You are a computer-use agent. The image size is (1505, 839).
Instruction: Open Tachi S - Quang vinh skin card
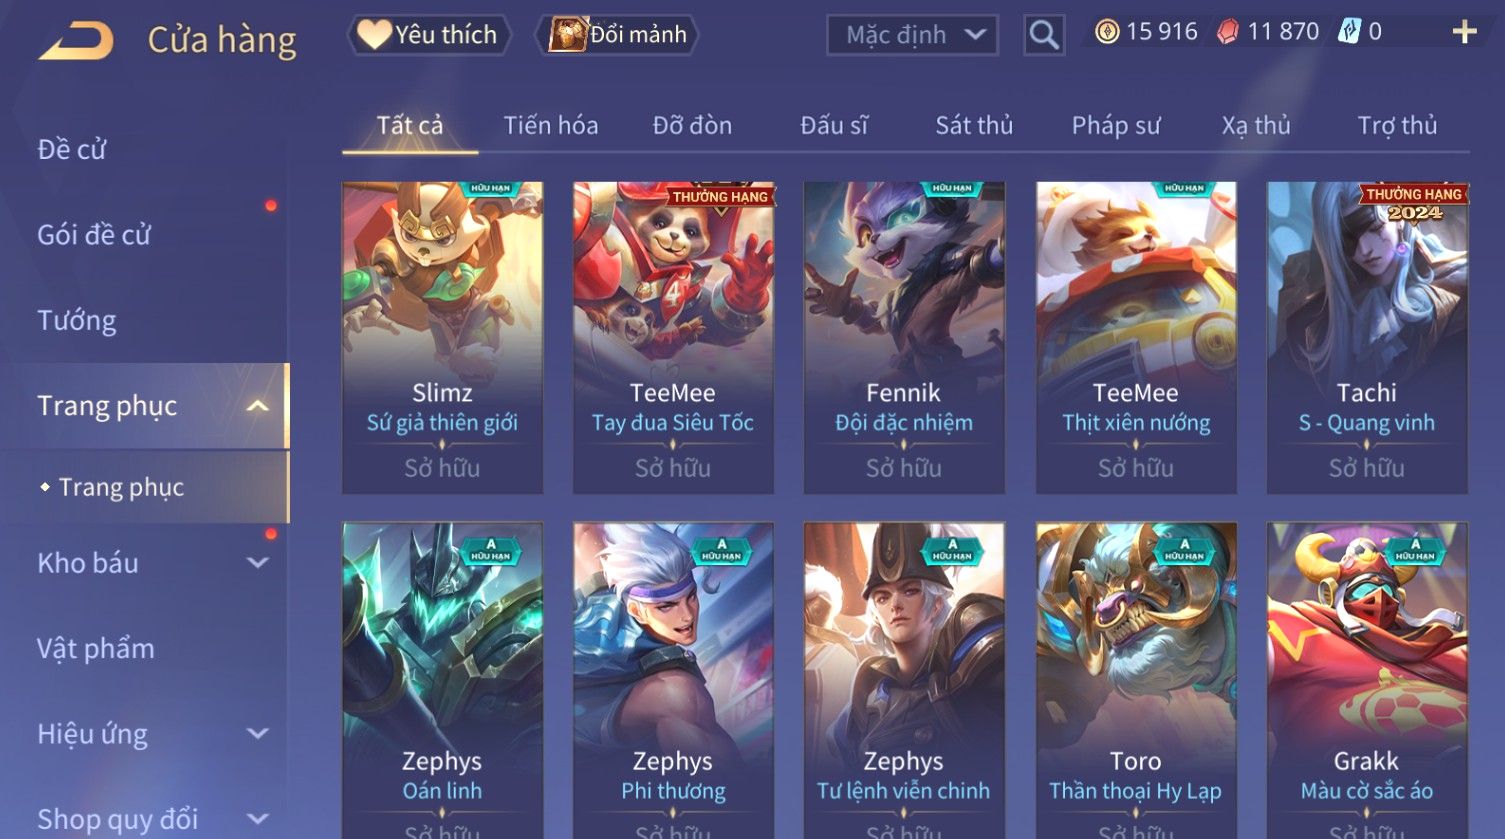click(1366, 338)
